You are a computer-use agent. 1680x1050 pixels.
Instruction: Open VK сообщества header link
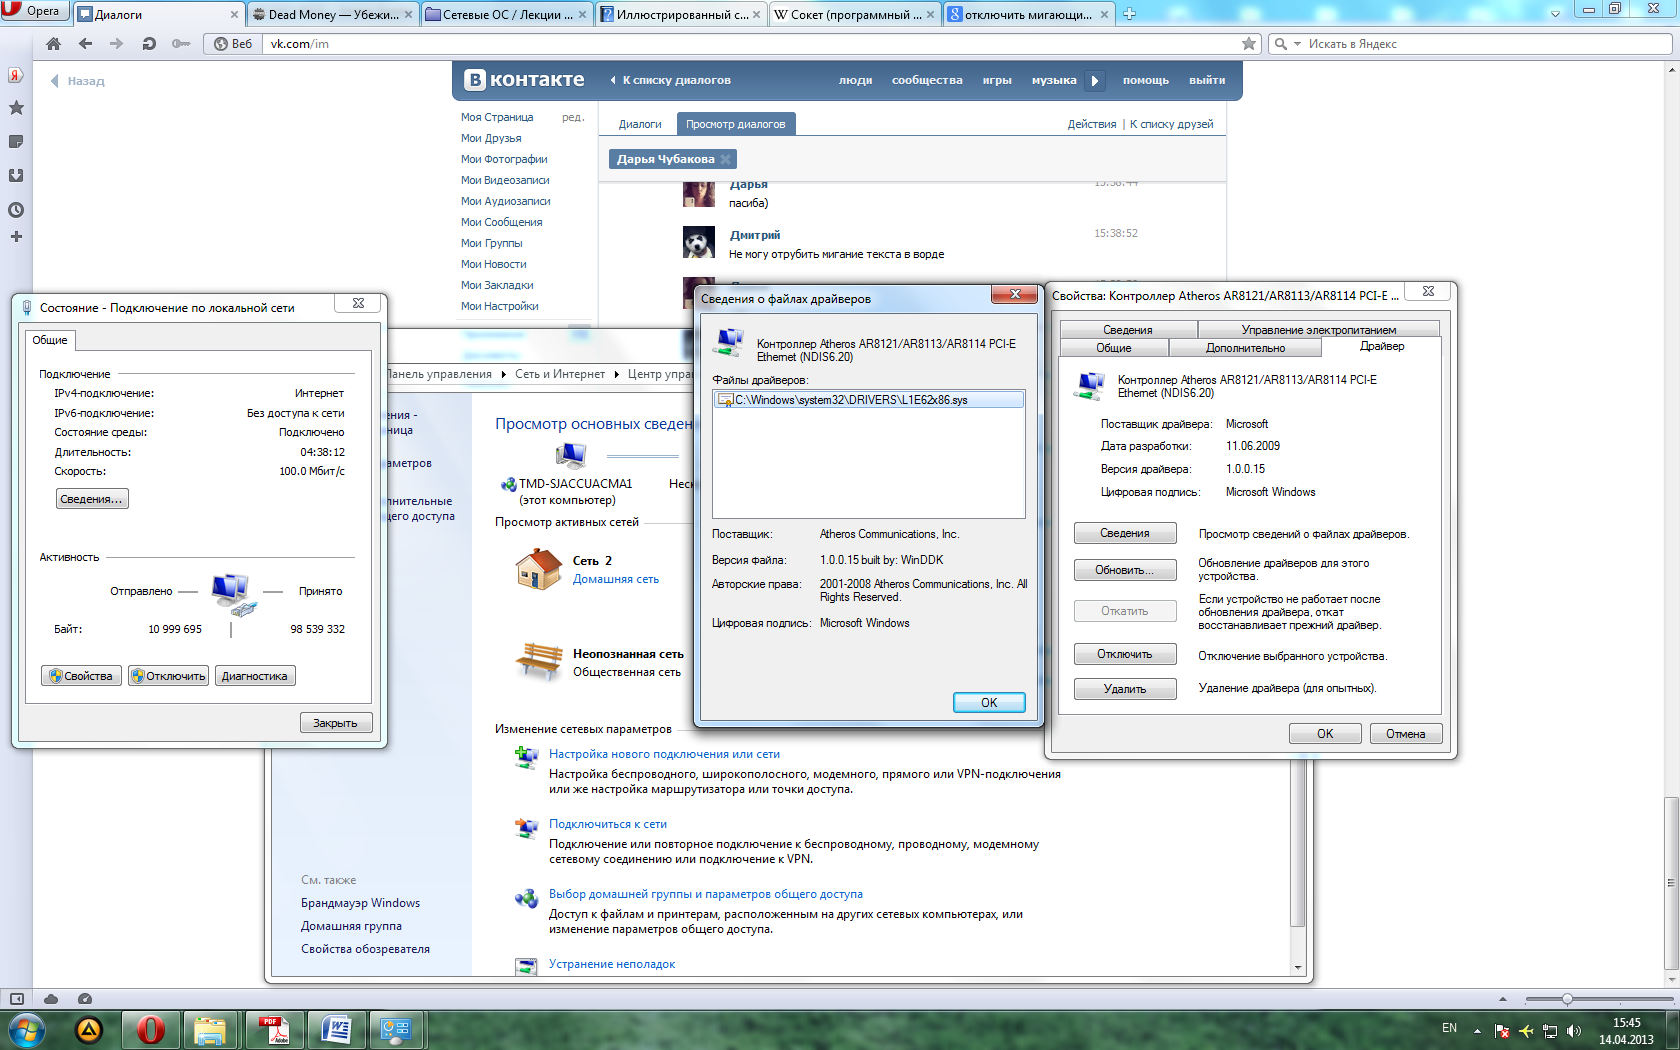click(927, 80)
